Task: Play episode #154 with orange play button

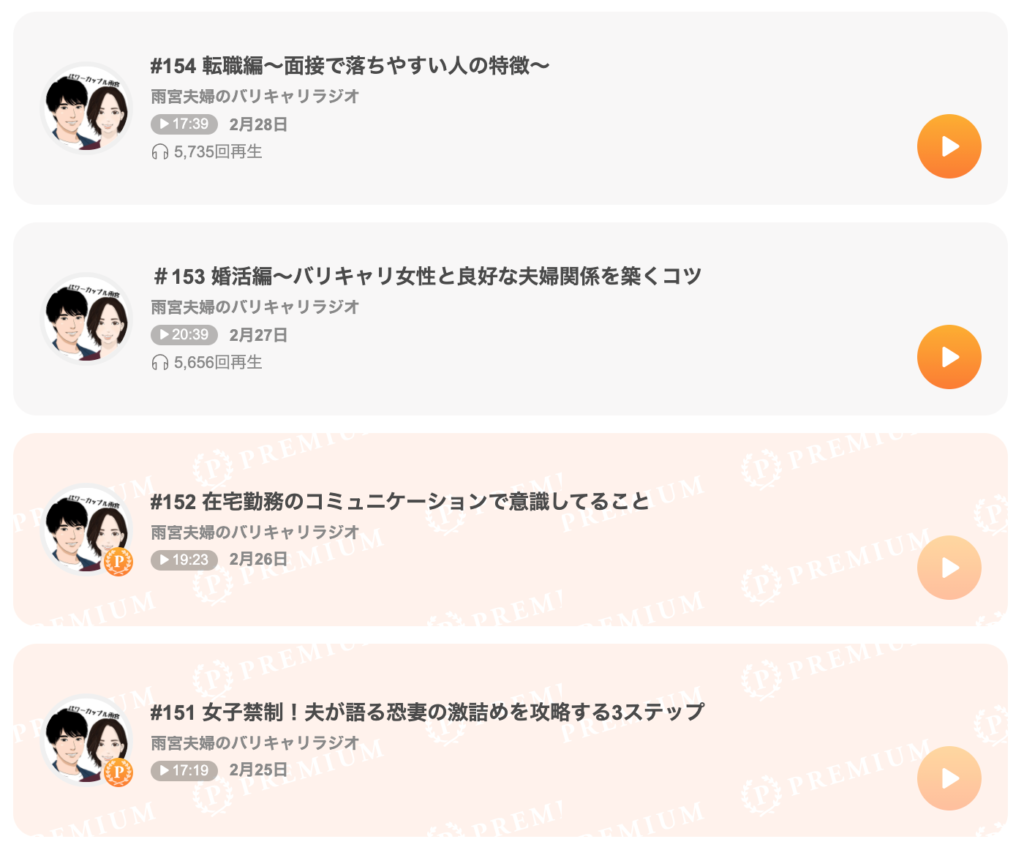Action: point(949,146)
